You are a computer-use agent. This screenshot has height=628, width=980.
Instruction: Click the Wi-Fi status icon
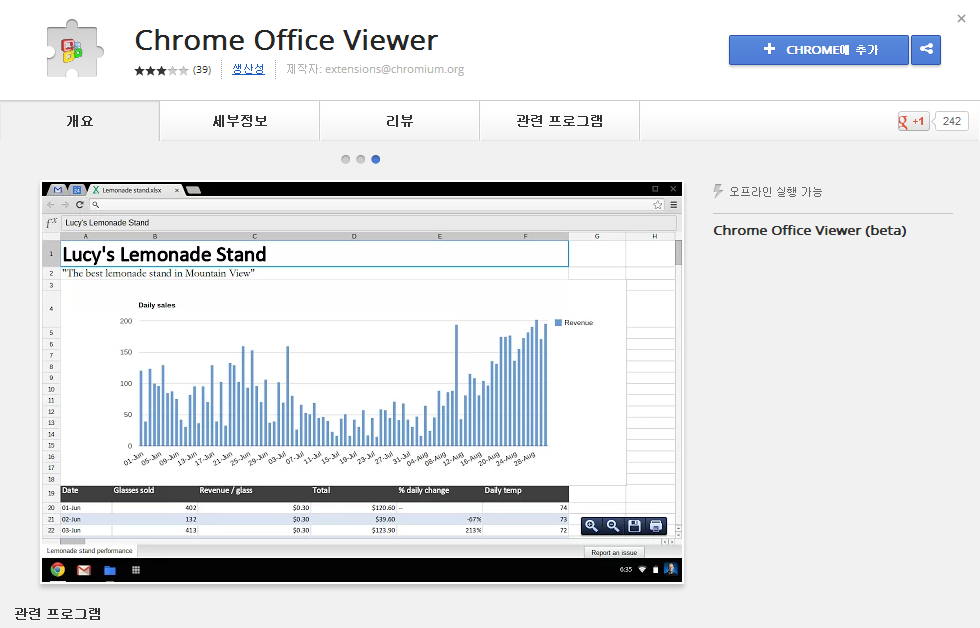[x=642, y=569]
